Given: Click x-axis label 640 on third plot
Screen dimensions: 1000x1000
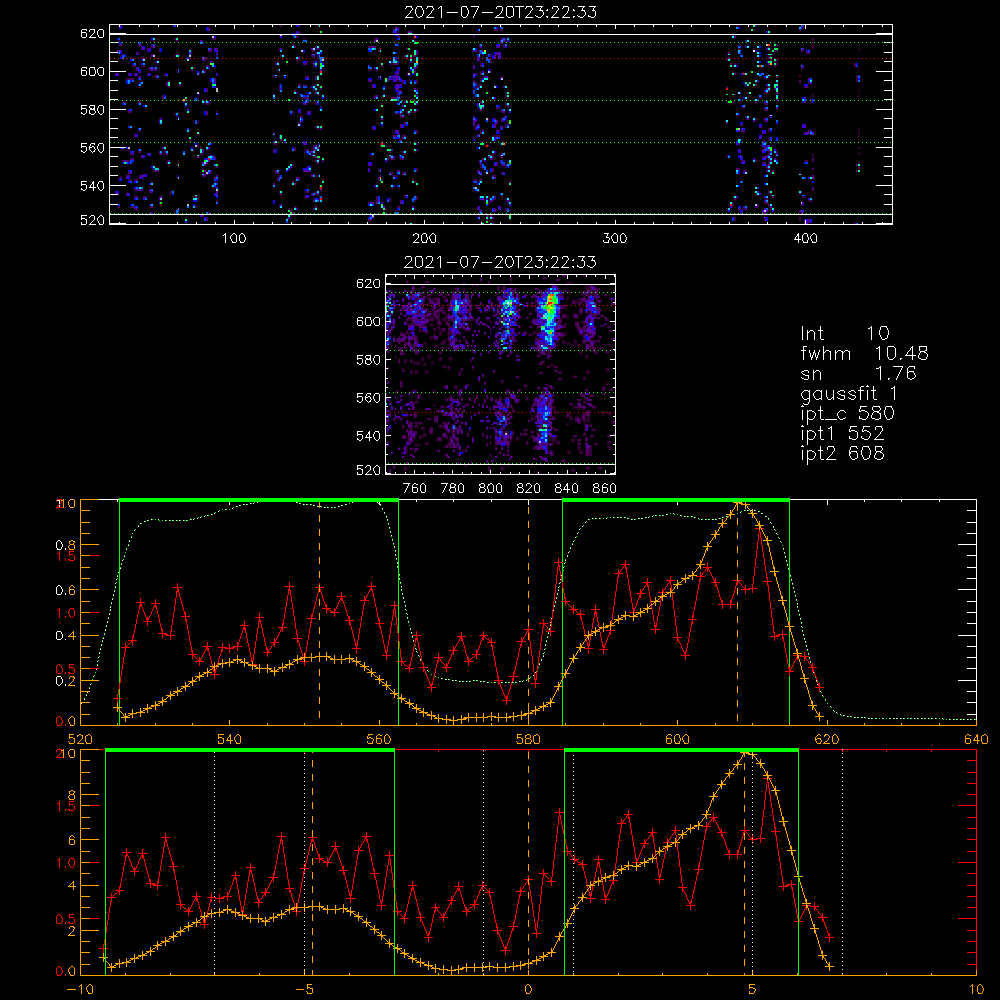Looking at the screenshot, I should coord(976,740).
